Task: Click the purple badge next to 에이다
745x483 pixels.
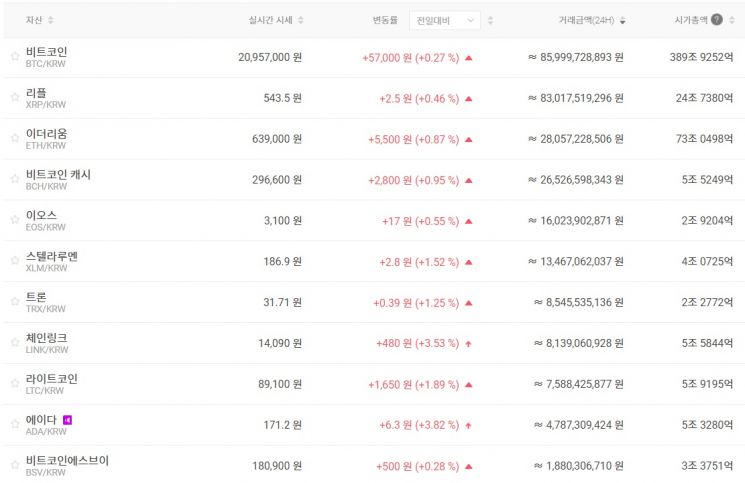Action: [x=67, y=420]
